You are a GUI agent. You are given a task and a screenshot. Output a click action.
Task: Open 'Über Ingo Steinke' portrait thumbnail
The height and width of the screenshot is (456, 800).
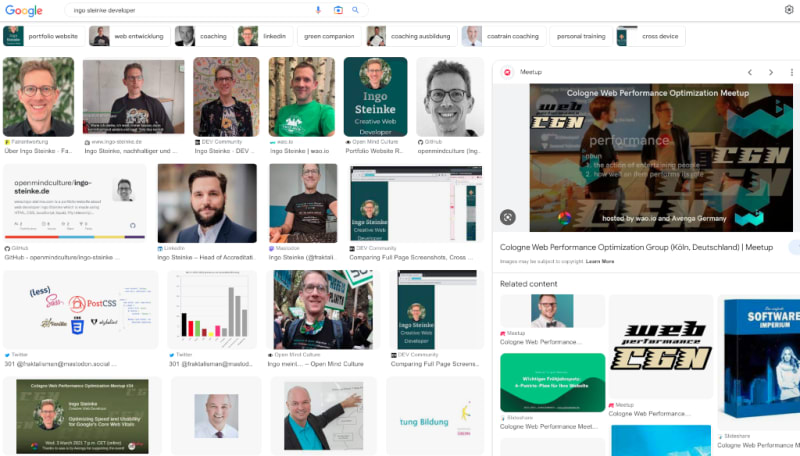point(38,96)
